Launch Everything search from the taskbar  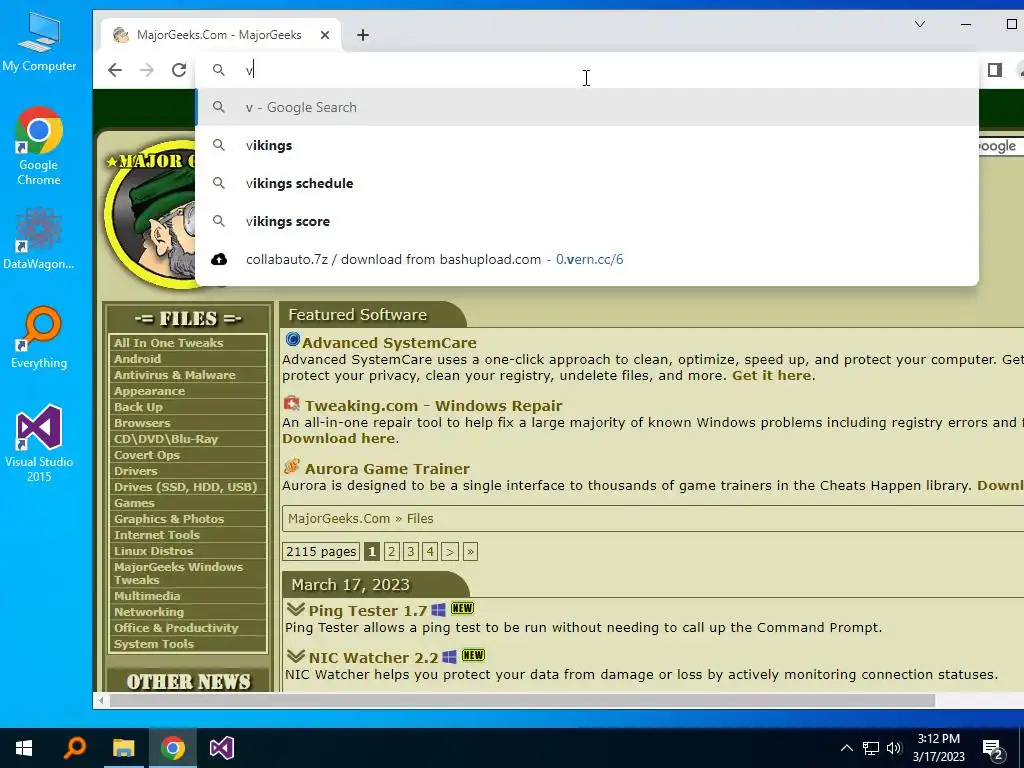point(74,748)
